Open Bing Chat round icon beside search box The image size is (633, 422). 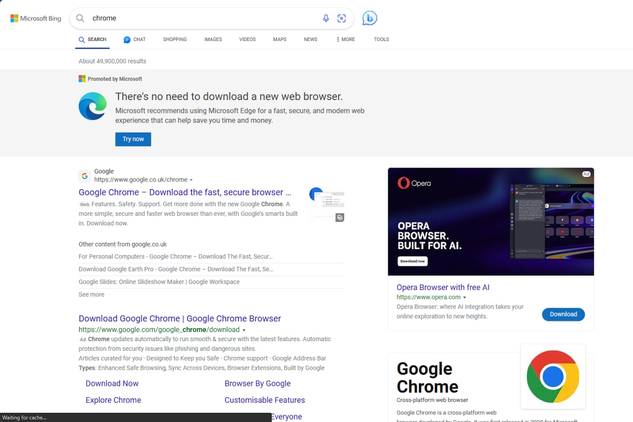click(x=369, y=18)
